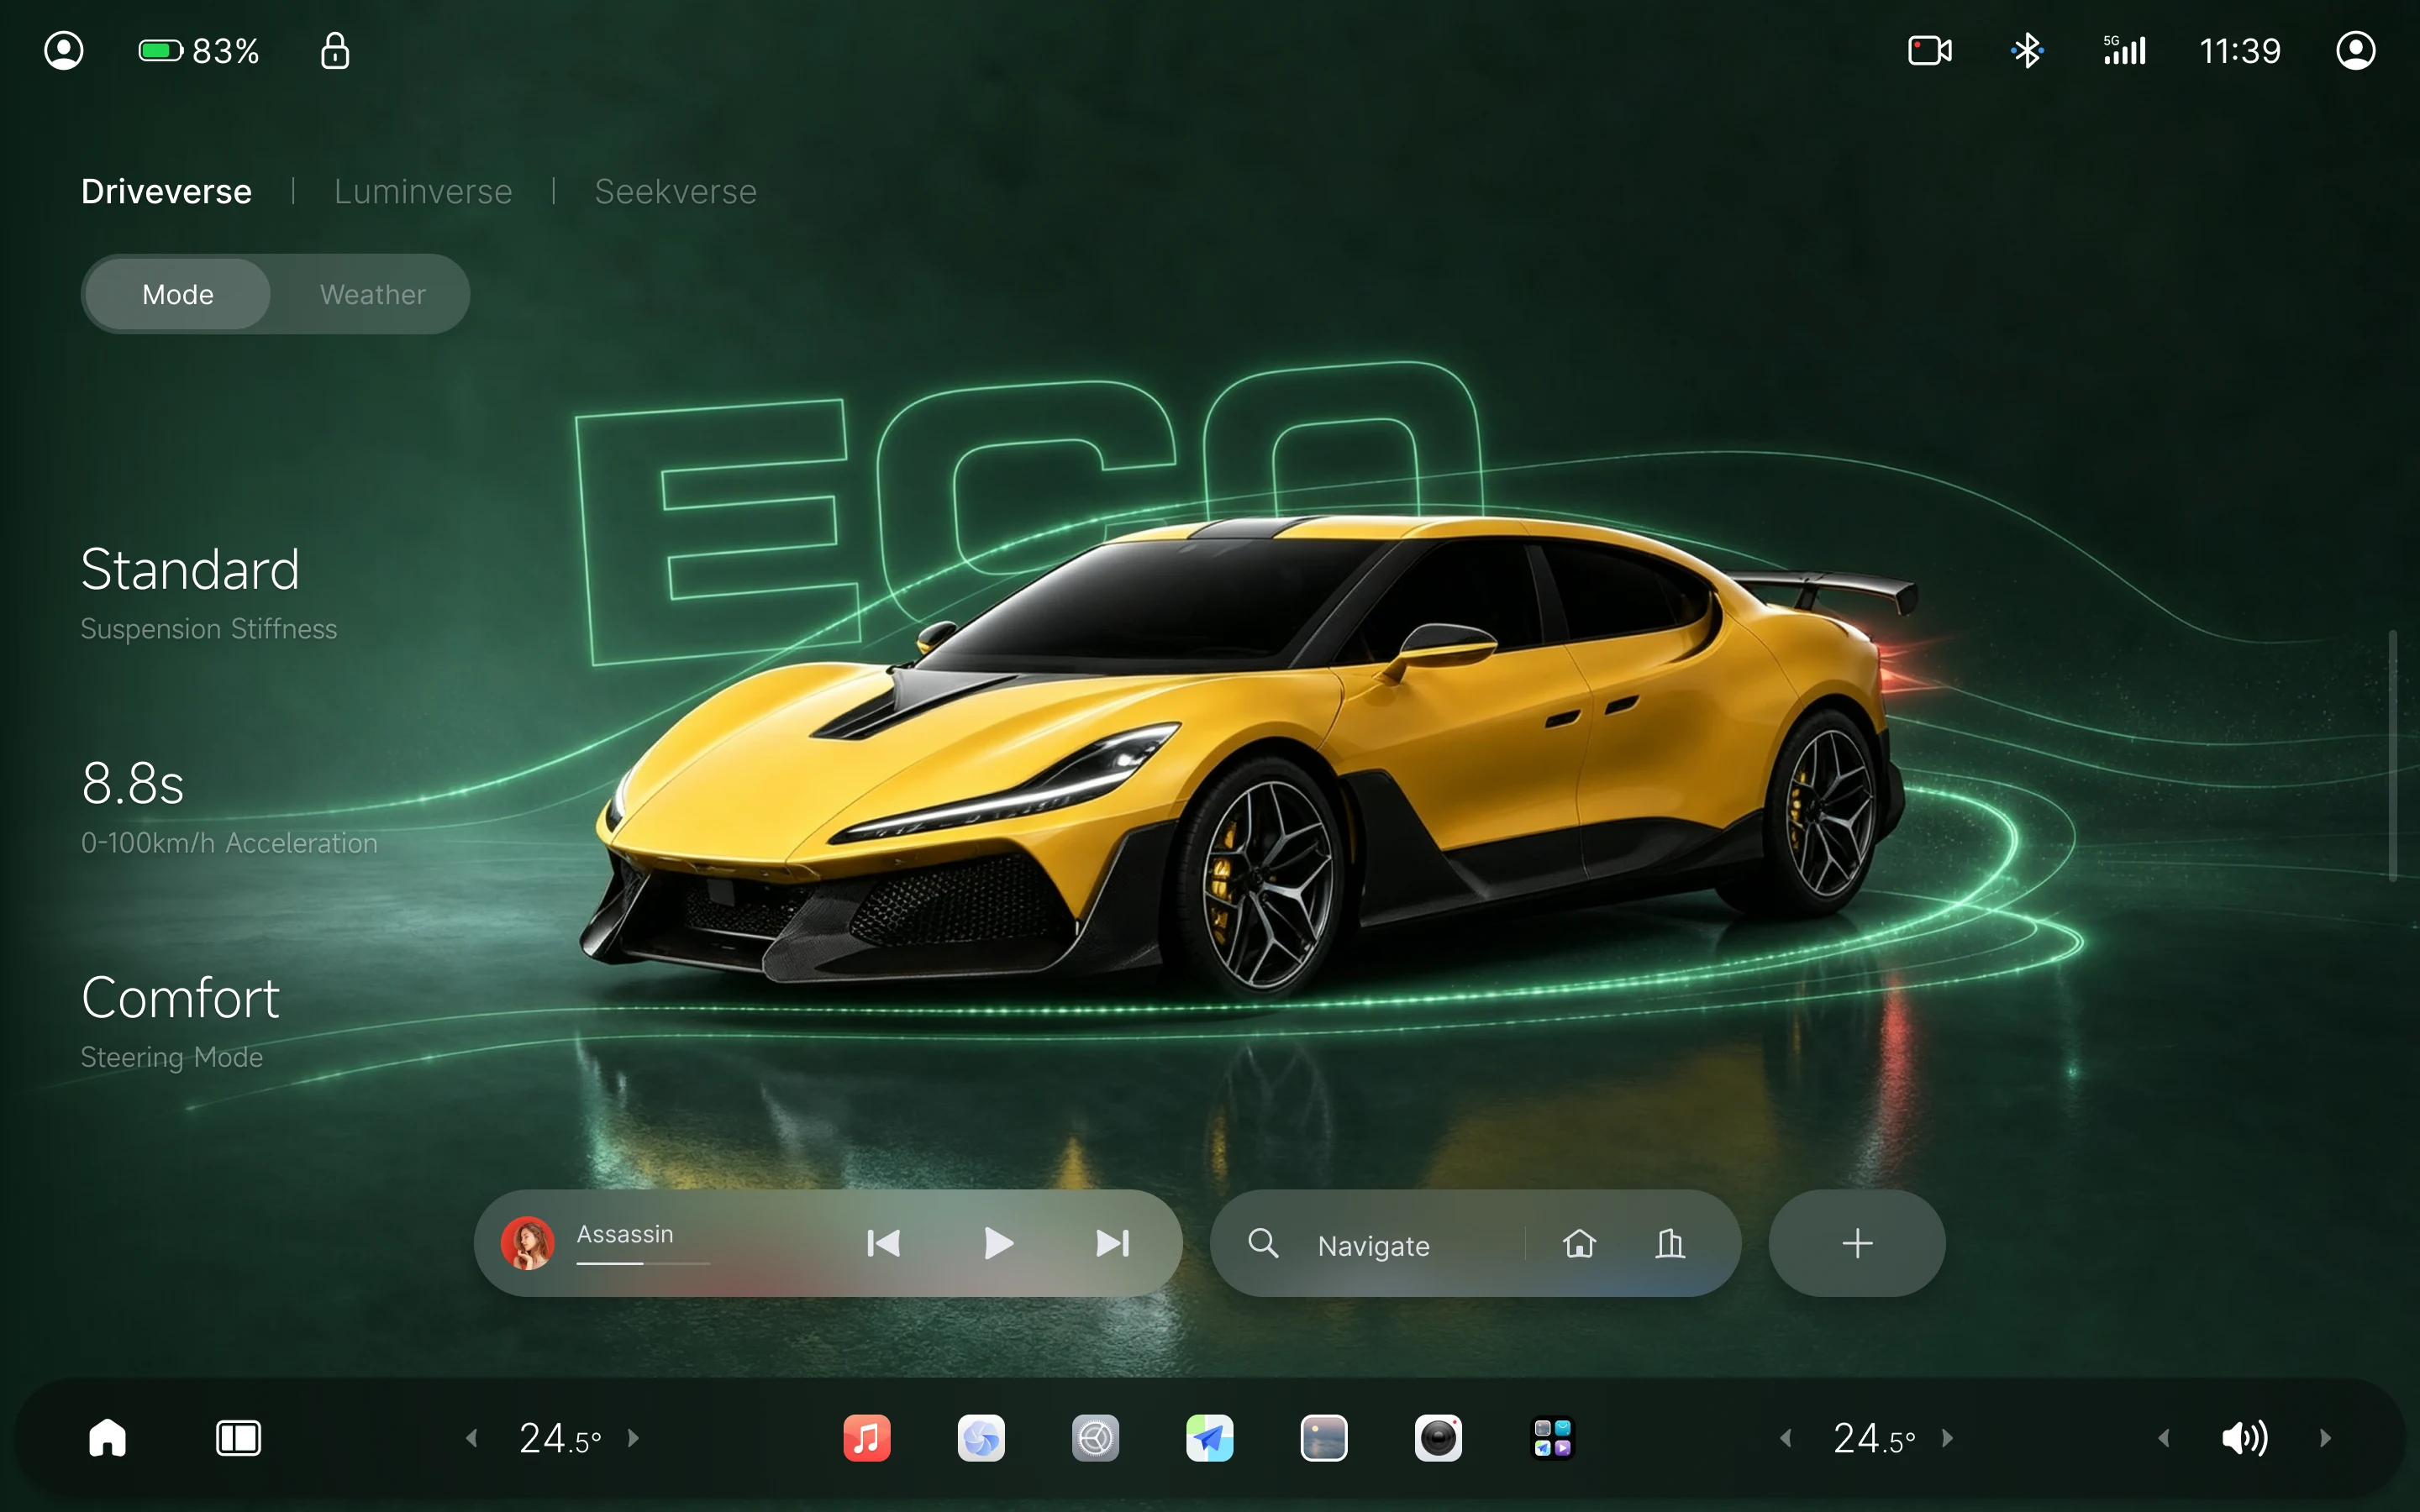Image resolution: width=2420 pixels, height=1512 pixels.
Task: Open the split-view panel icon in the dock
Action: point(238,1438)
